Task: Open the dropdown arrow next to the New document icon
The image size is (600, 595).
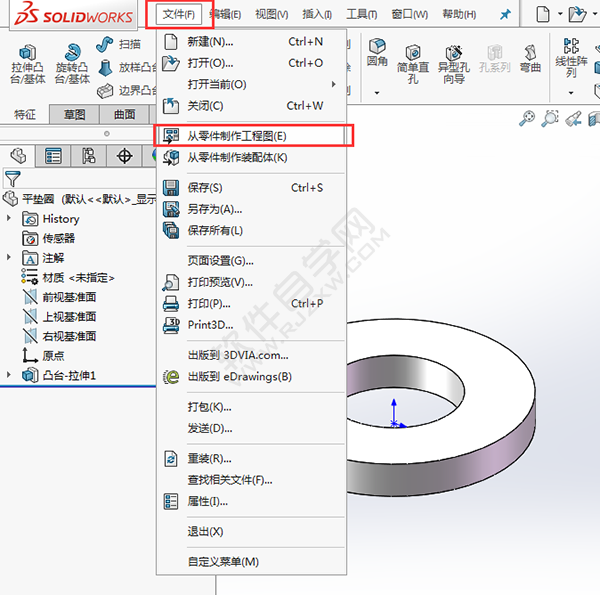Action: [x=560, y=14]
